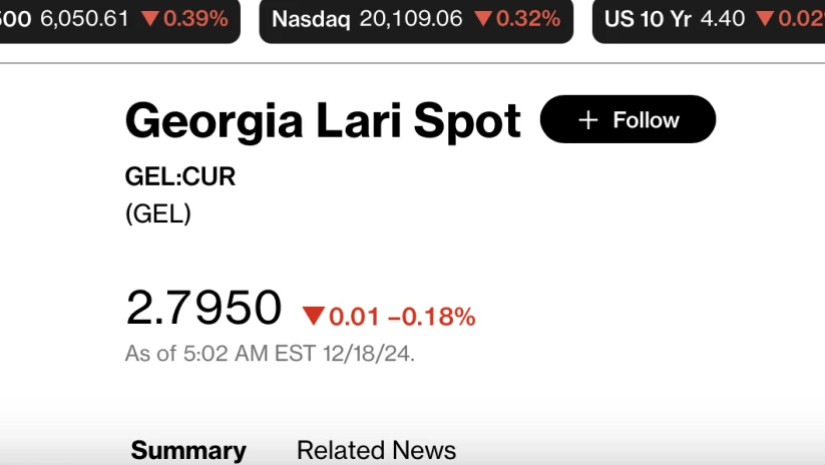
Task: Click the 2.7950 spot price
Action: [x=204, y=307]
